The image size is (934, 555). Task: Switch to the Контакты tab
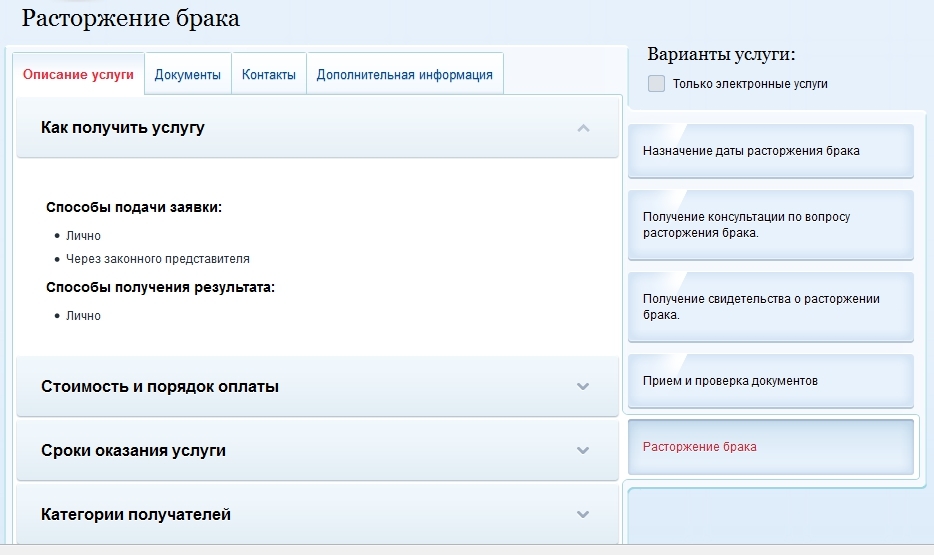[x=269, y=74]
